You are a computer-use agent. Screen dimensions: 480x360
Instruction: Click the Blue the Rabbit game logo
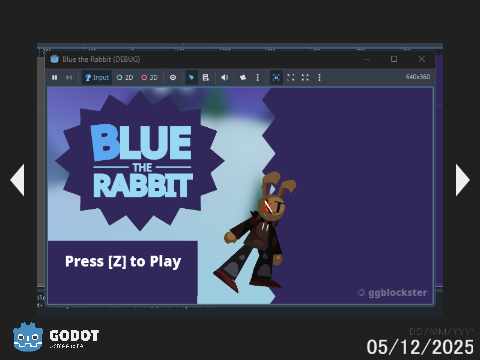point(140,161)
